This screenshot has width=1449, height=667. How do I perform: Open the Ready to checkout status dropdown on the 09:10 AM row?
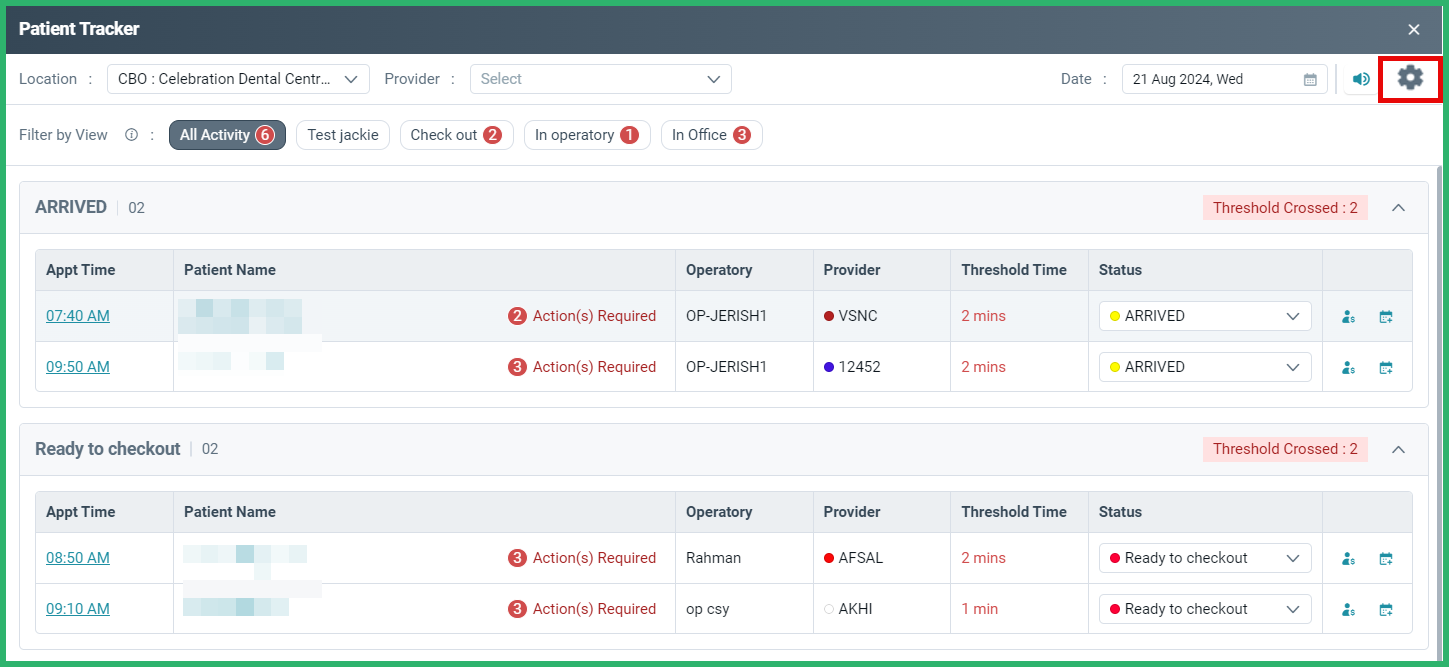pyautogui.click(x=1204, y=608)
